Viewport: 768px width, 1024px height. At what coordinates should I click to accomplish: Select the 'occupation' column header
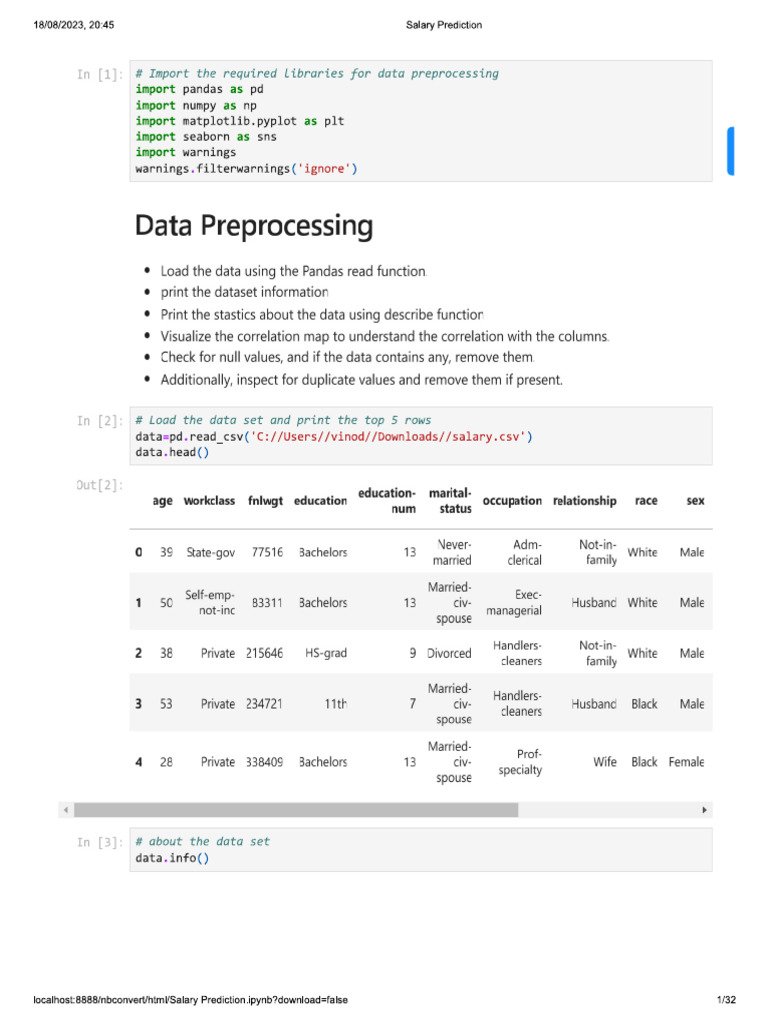pyautogui.click(x=512, y=501)
